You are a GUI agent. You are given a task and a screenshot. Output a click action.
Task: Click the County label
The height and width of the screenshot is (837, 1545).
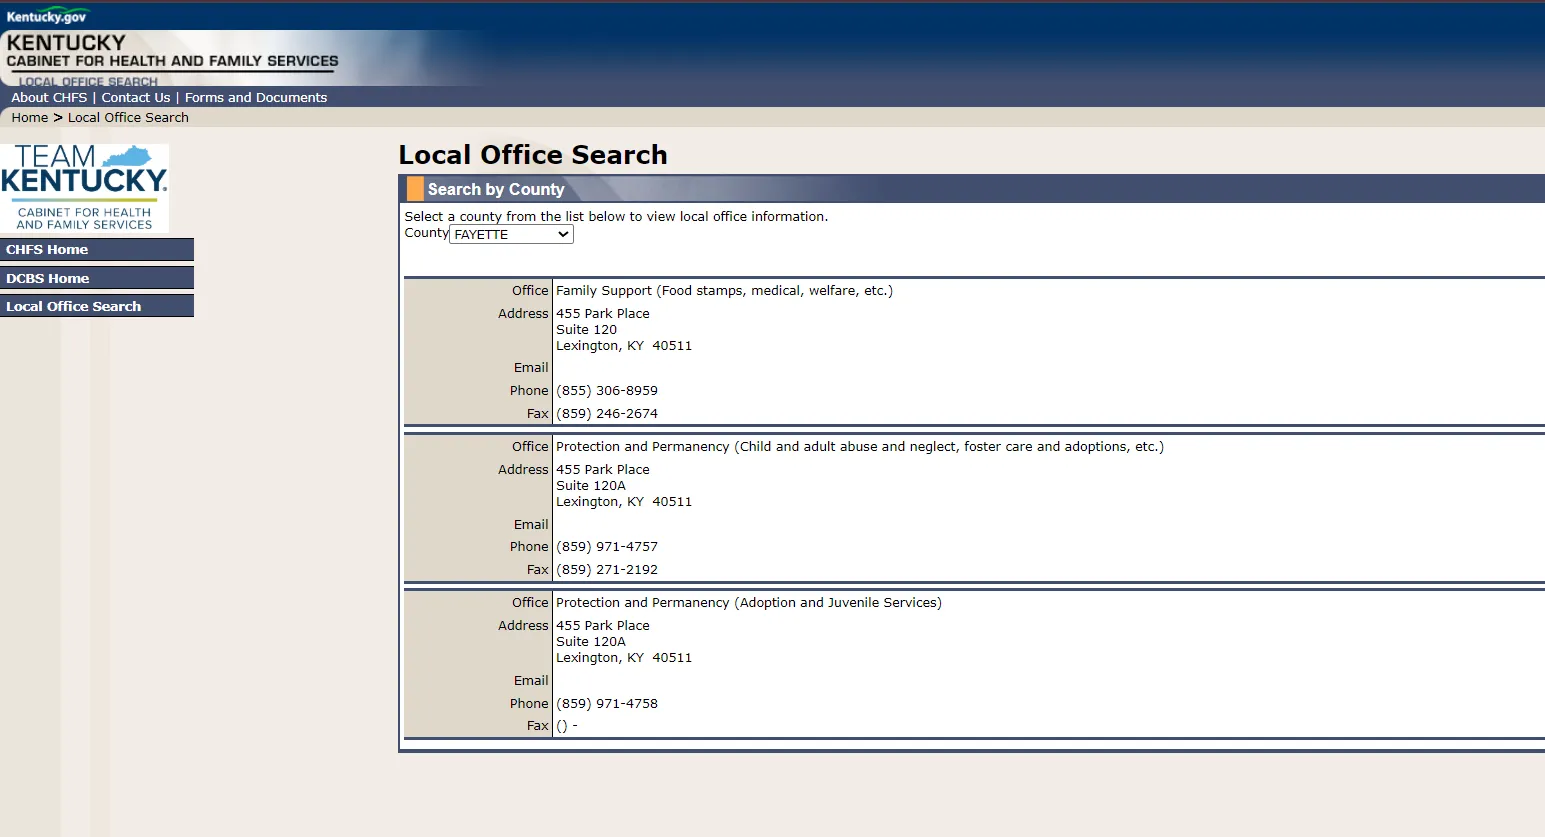tap(426, 233)
